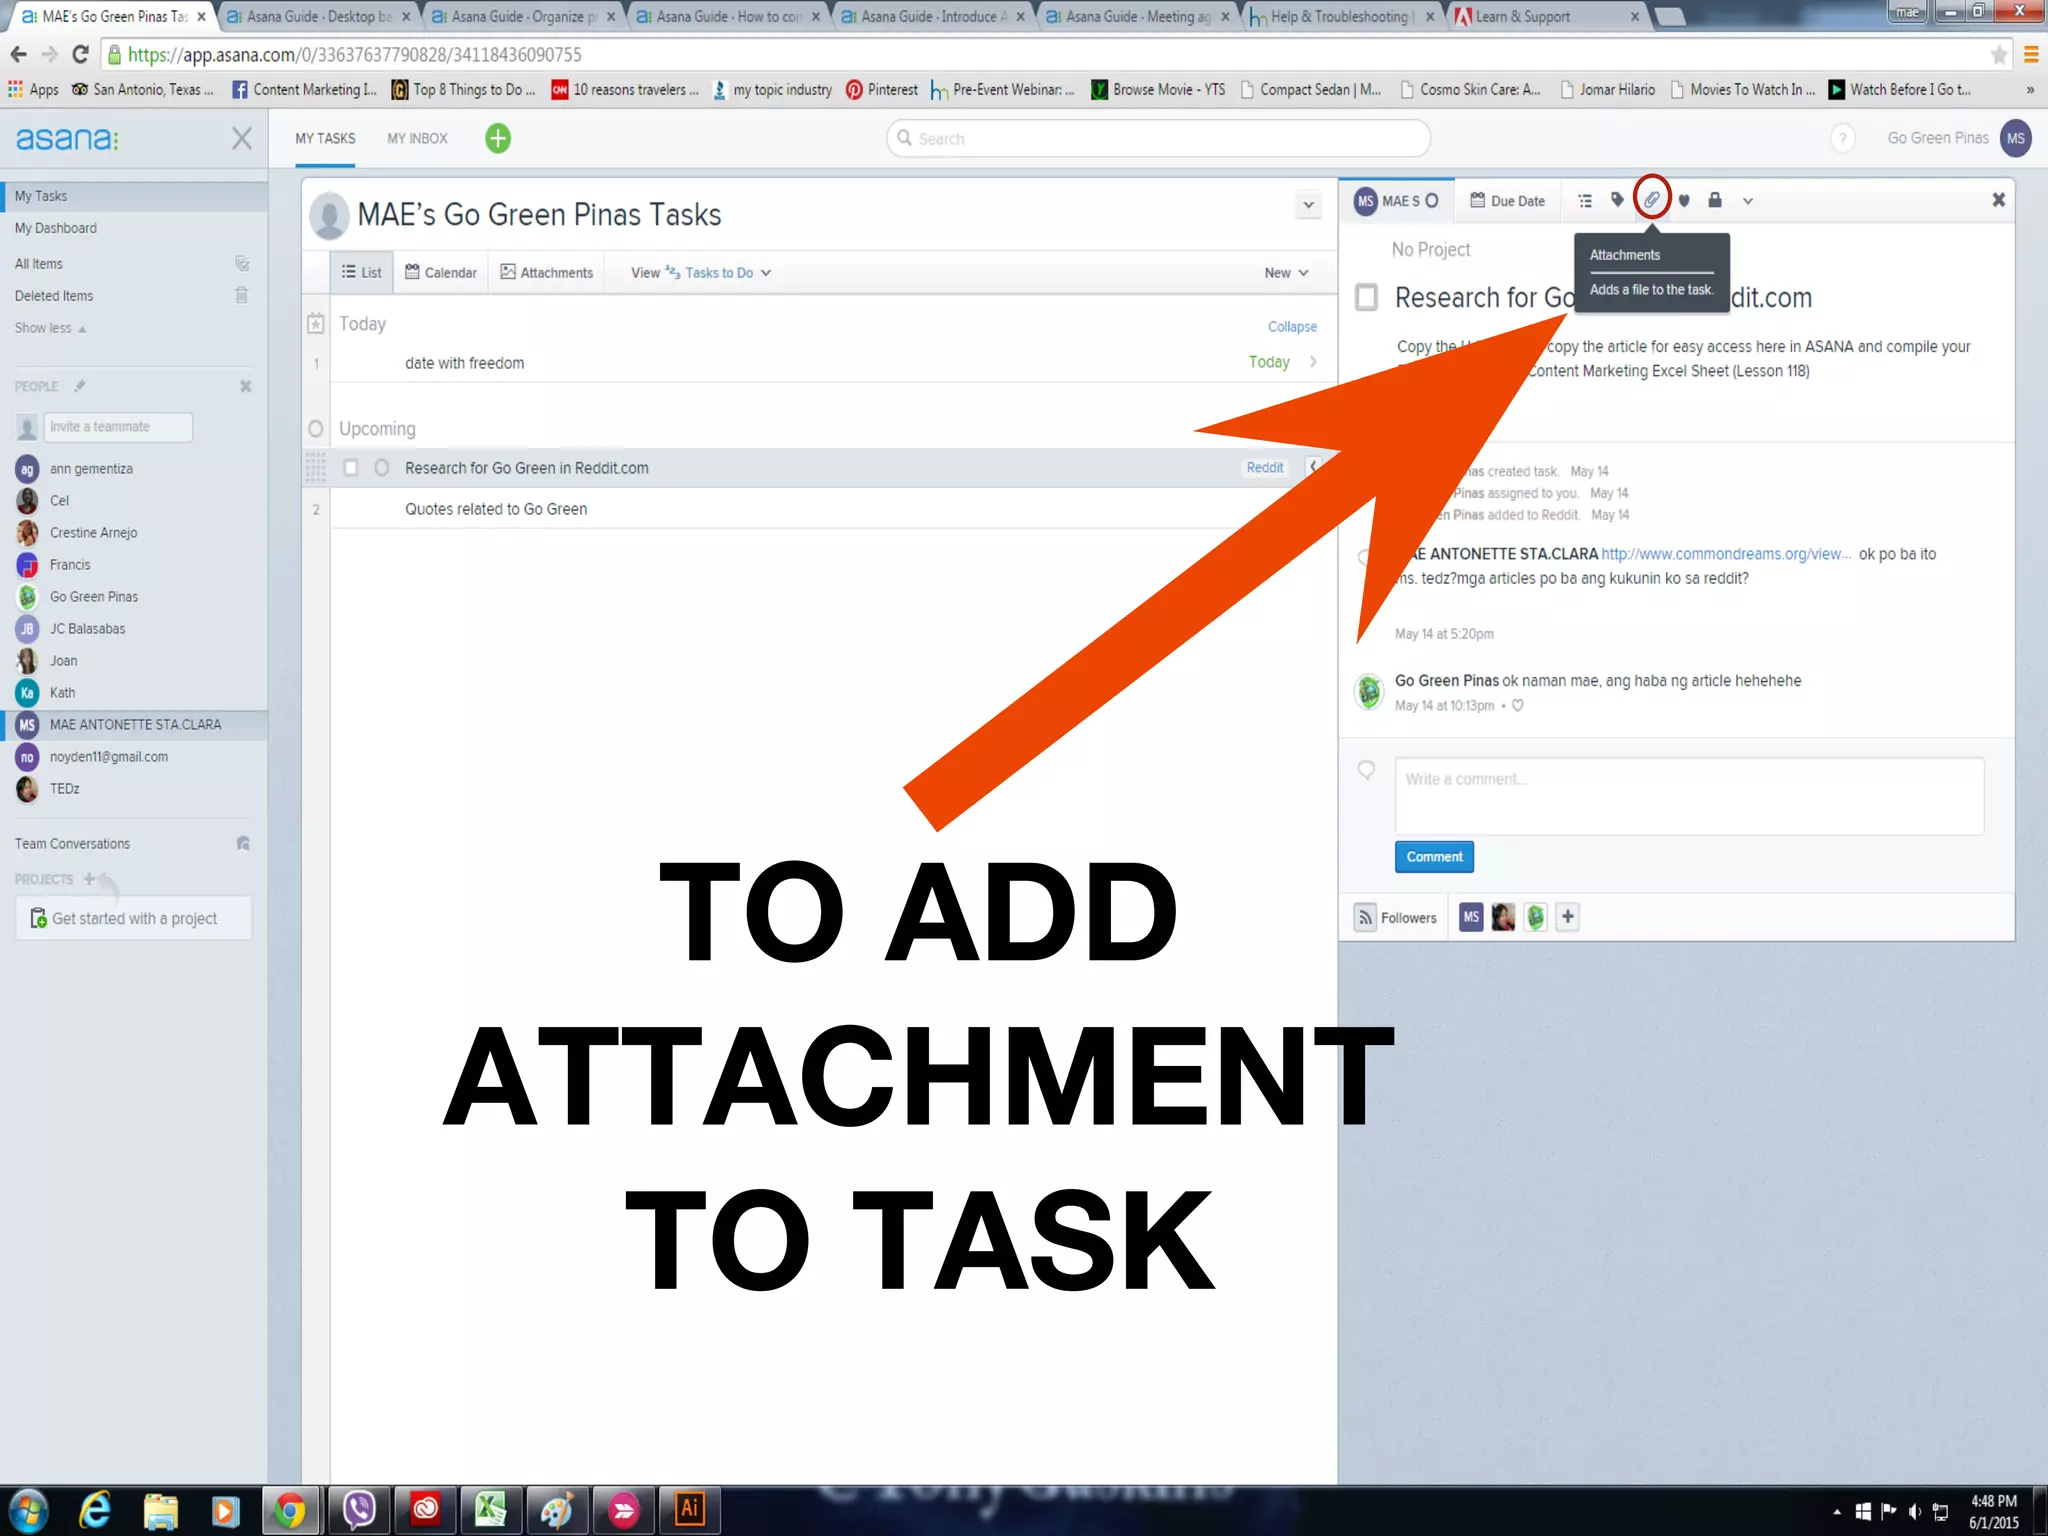Click the subtasks list icon in task toolbar
Image resolution: width=2048 pixels, height=1536 pixels.
(1585, 200)
